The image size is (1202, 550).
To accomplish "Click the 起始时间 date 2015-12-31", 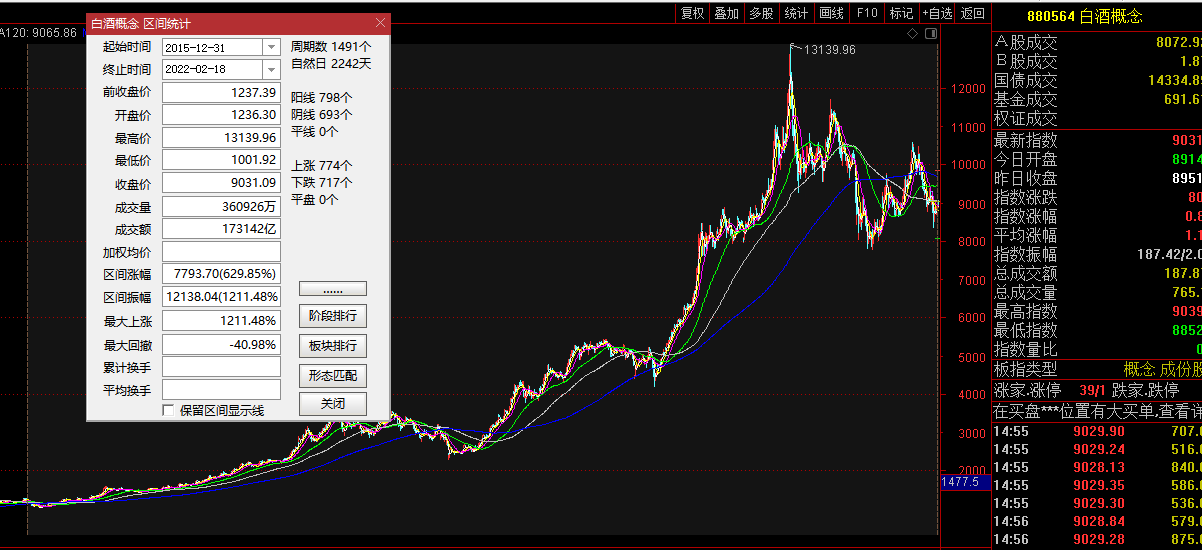I will (213, 47).
